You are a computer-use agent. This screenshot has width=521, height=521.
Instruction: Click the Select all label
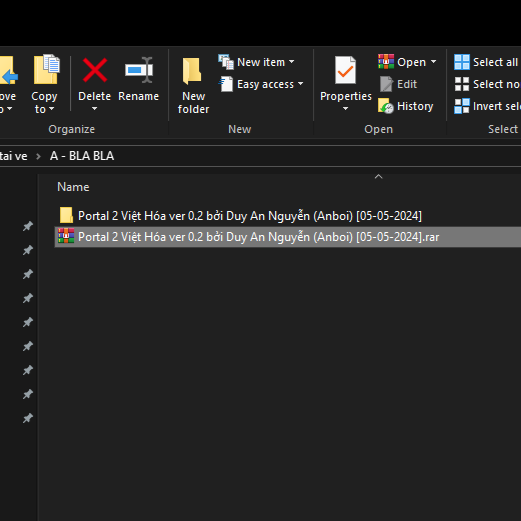495,62
